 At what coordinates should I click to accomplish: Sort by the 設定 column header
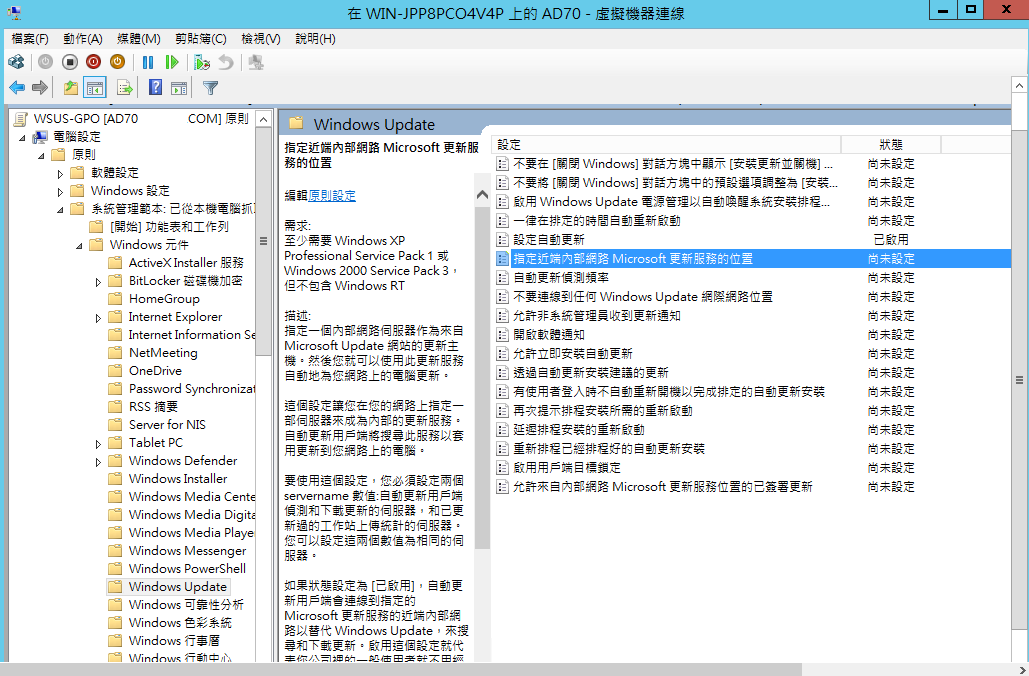(x=665, y=145)
